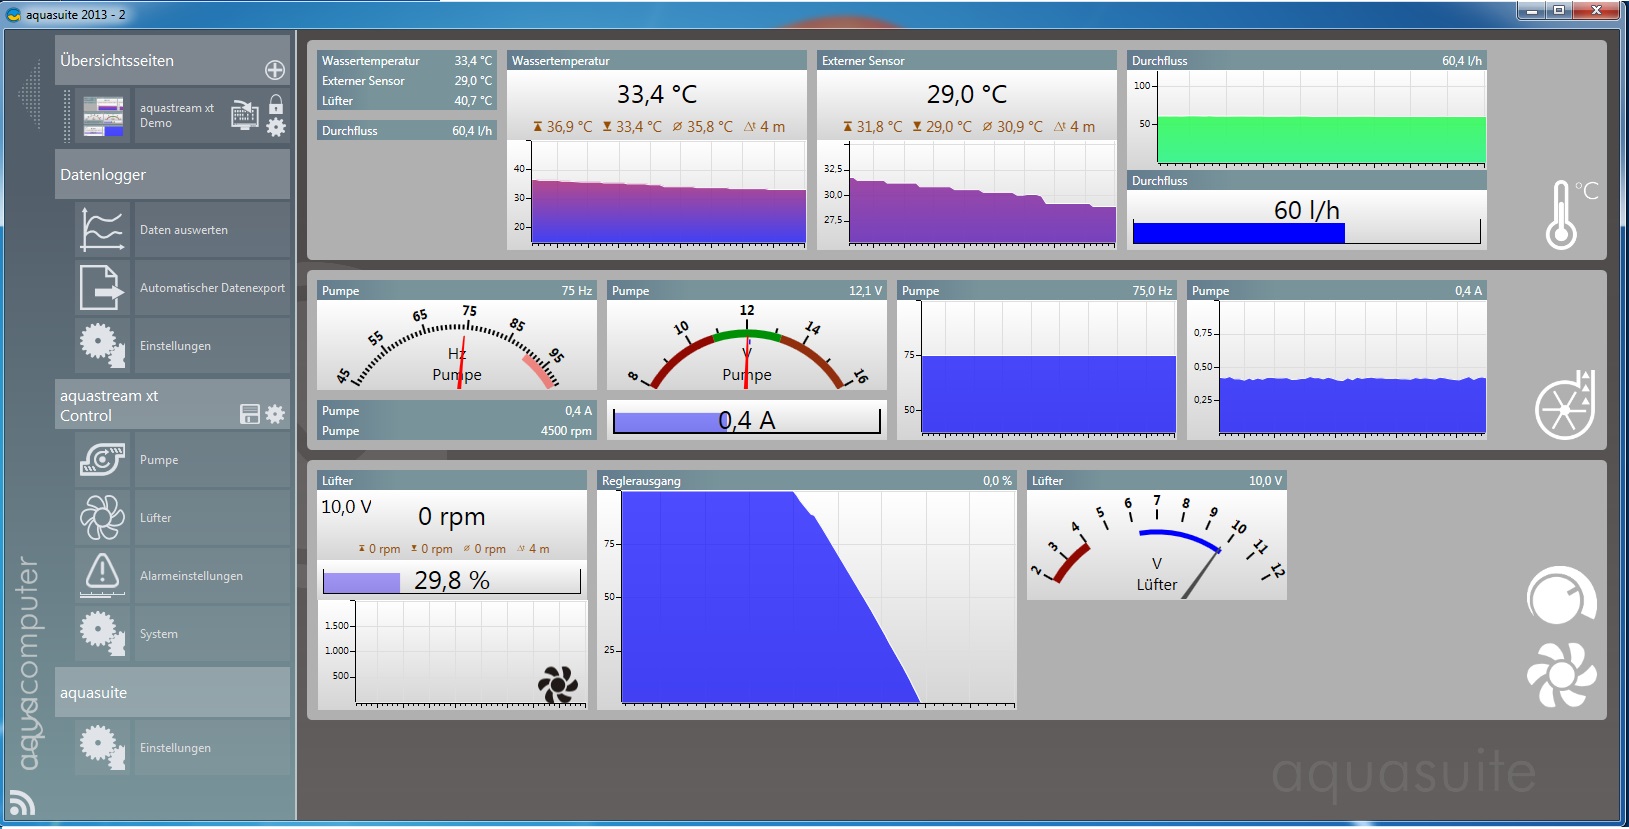Click the 0,4 A pump current bar

click(746, 421)
